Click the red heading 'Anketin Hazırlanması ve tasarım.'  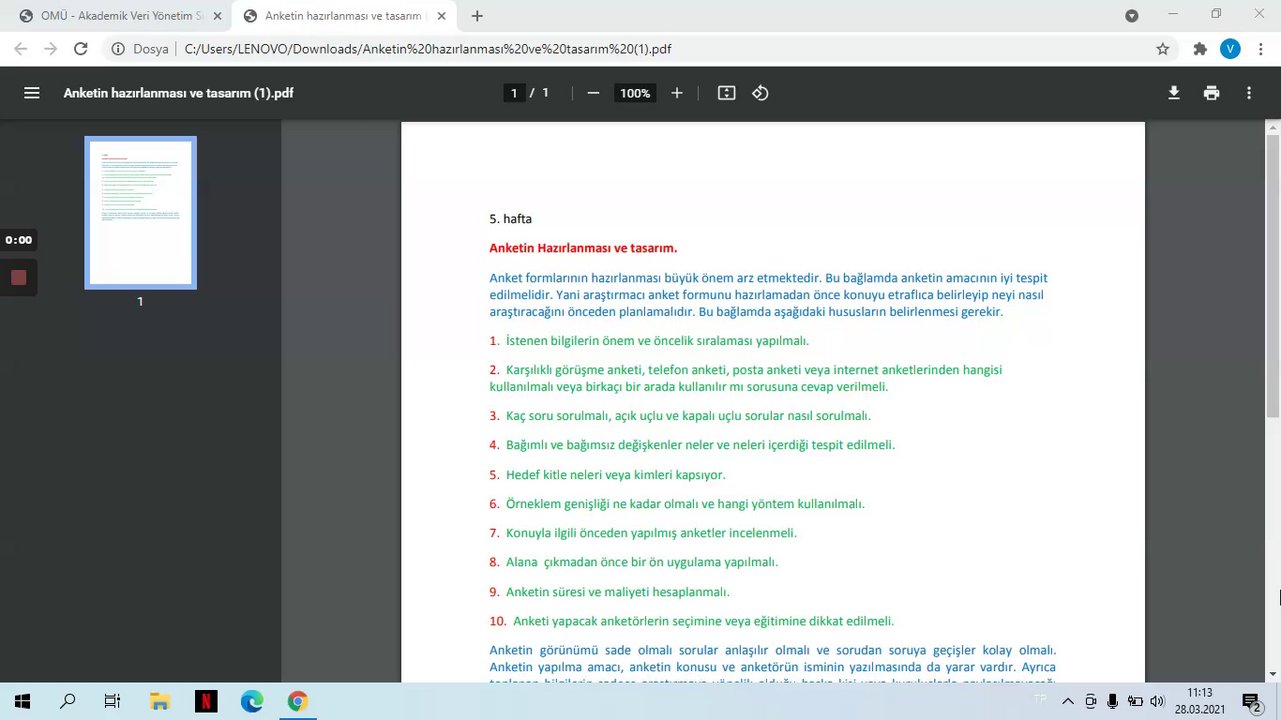[x=583, y=248]
